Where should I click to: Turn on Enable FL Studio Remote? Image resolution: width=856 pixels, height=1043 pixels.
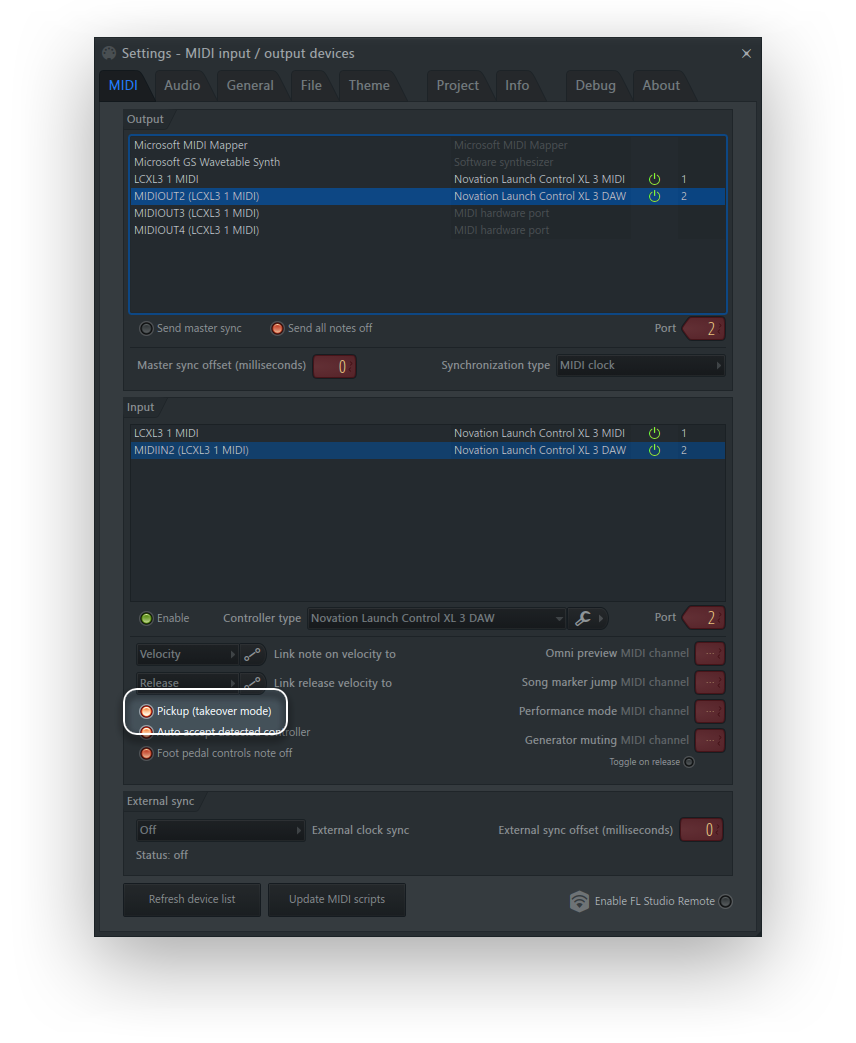click(726, 901)
